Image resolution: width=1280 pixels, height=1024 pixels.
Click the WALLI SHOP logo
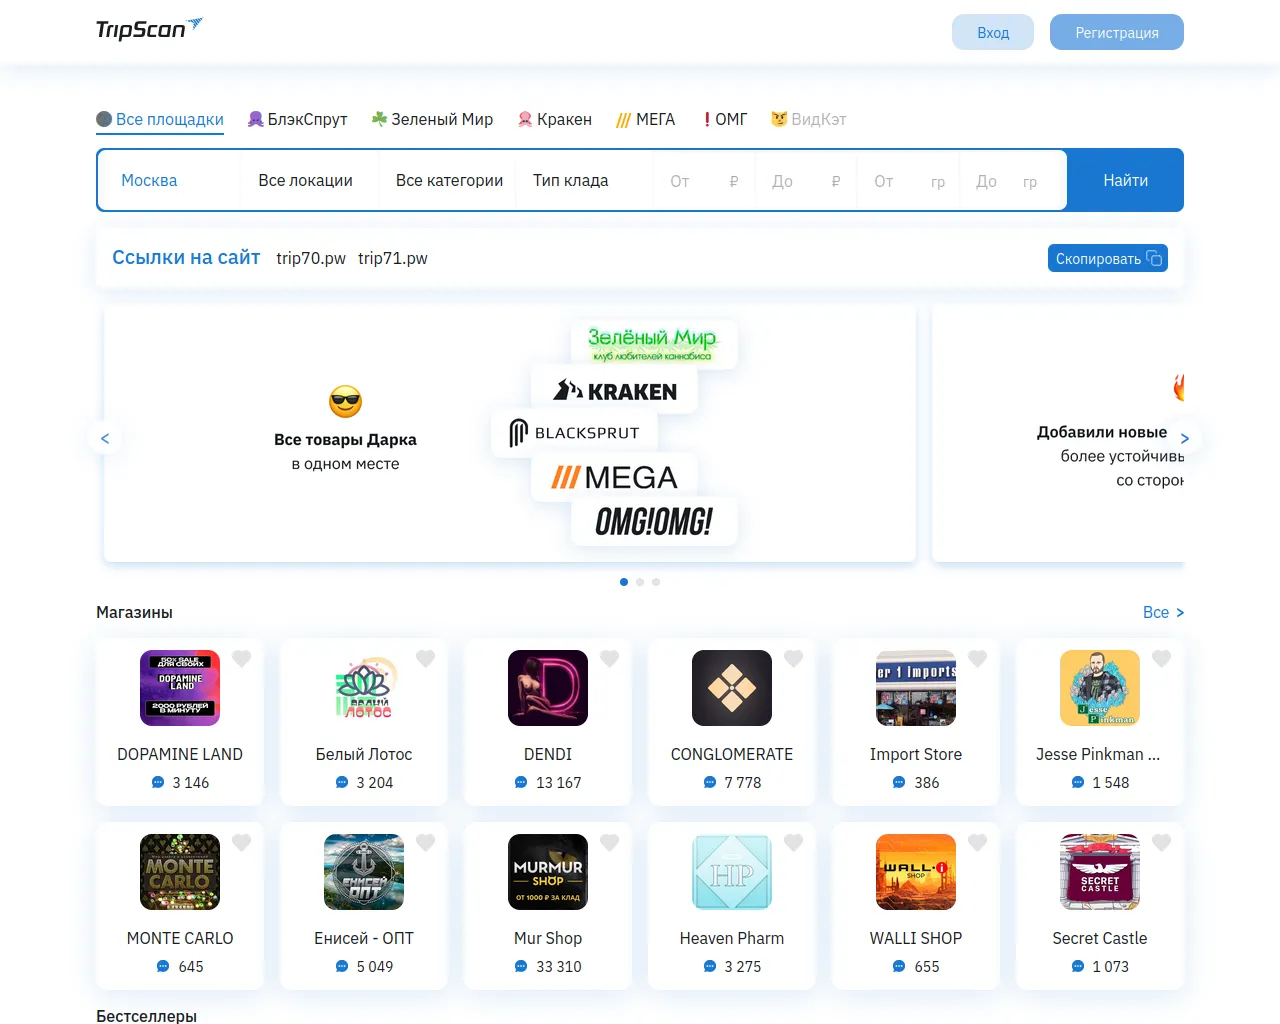(x=916, y=872)
